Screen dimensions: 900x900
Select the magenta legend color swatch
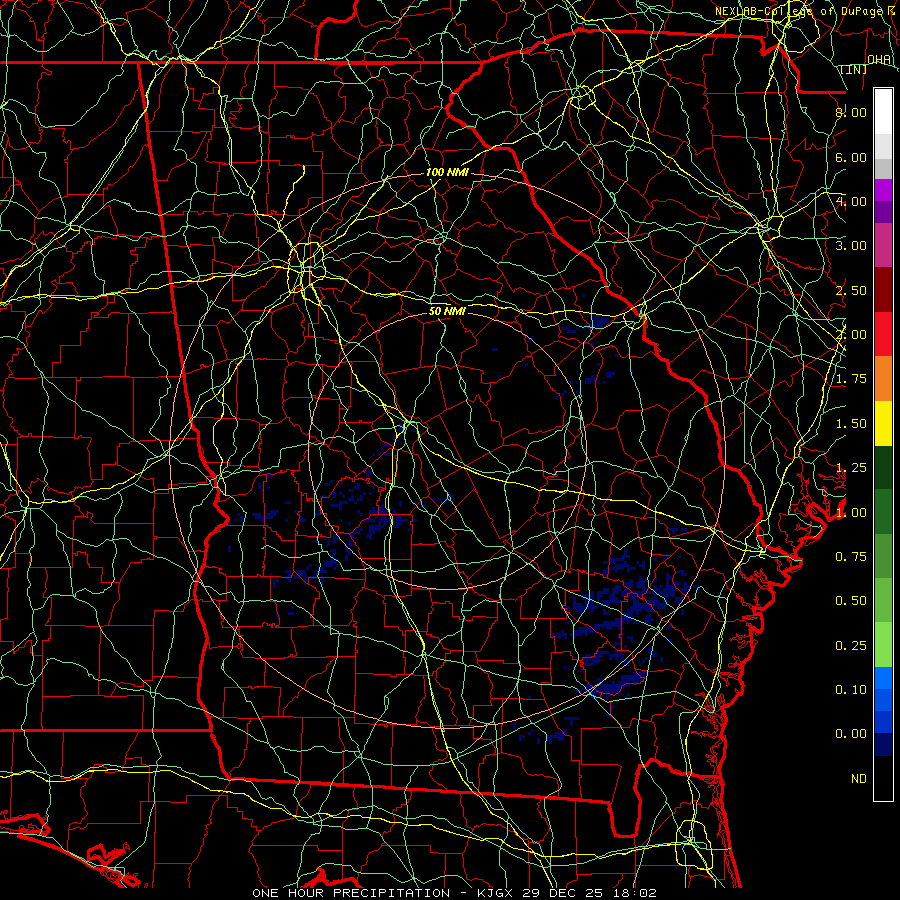pos(883,190)
